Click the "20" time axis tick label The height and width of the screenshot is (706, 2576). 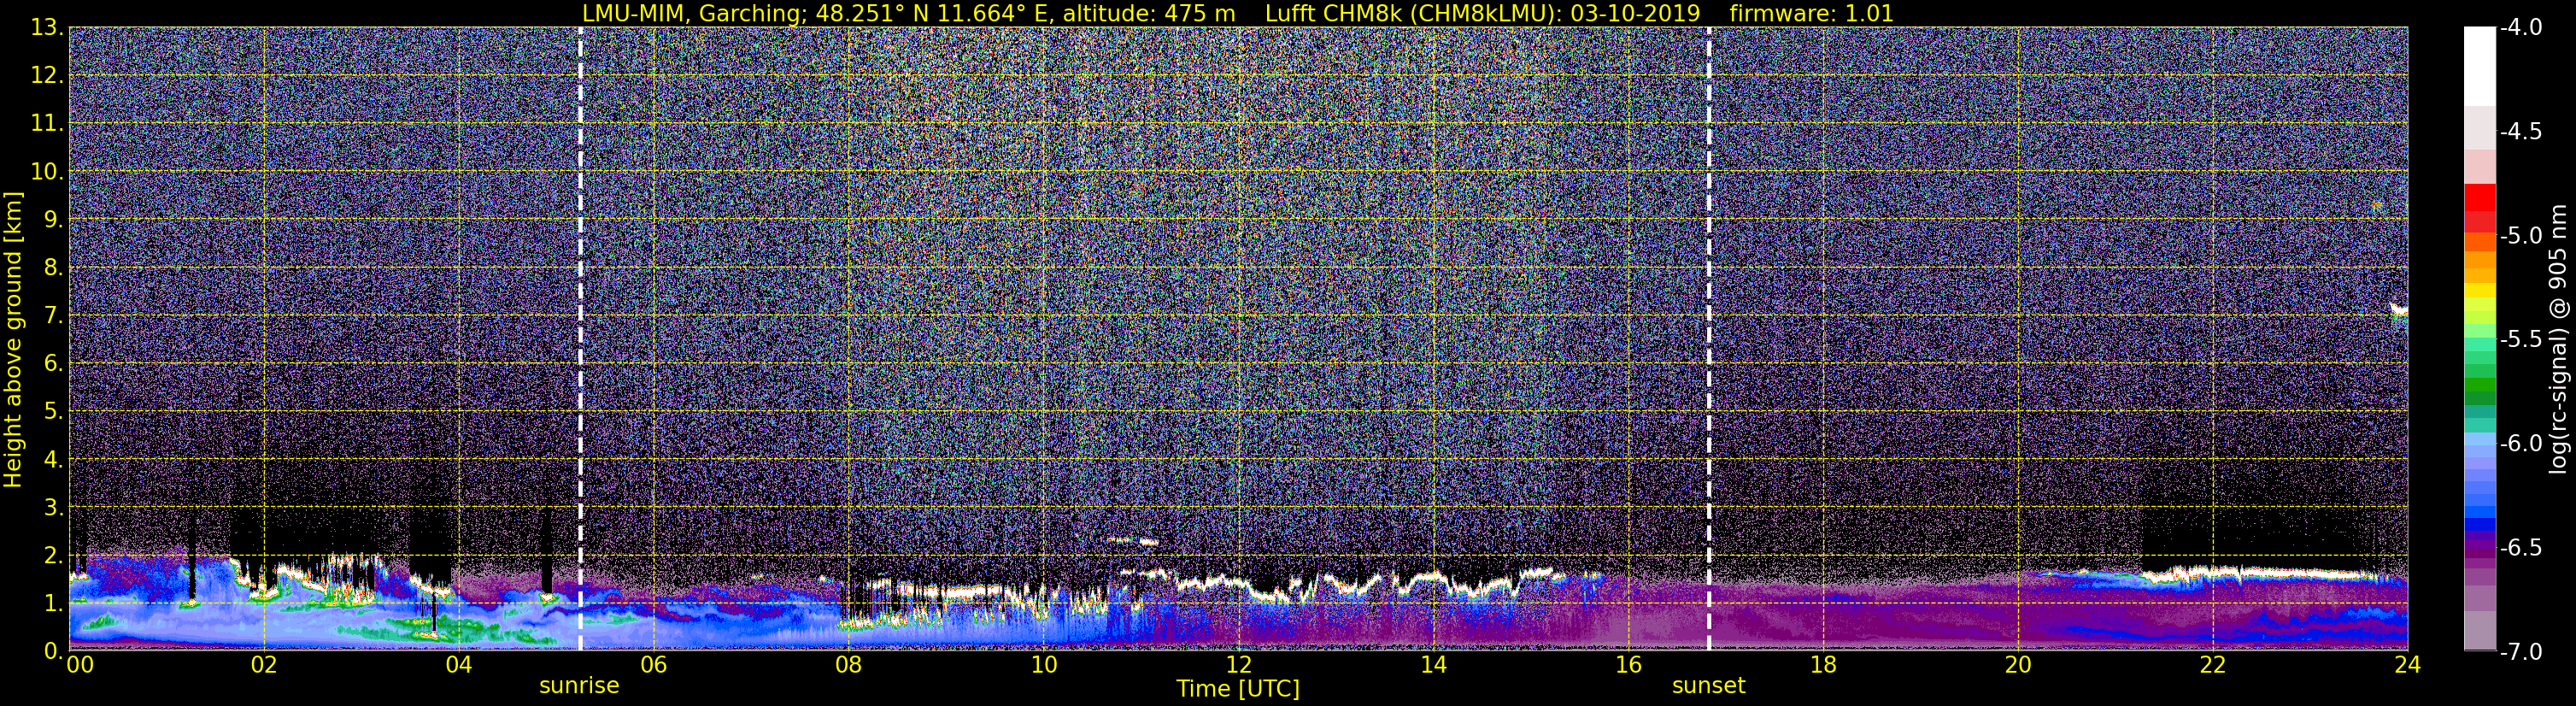pos(2018,665)
